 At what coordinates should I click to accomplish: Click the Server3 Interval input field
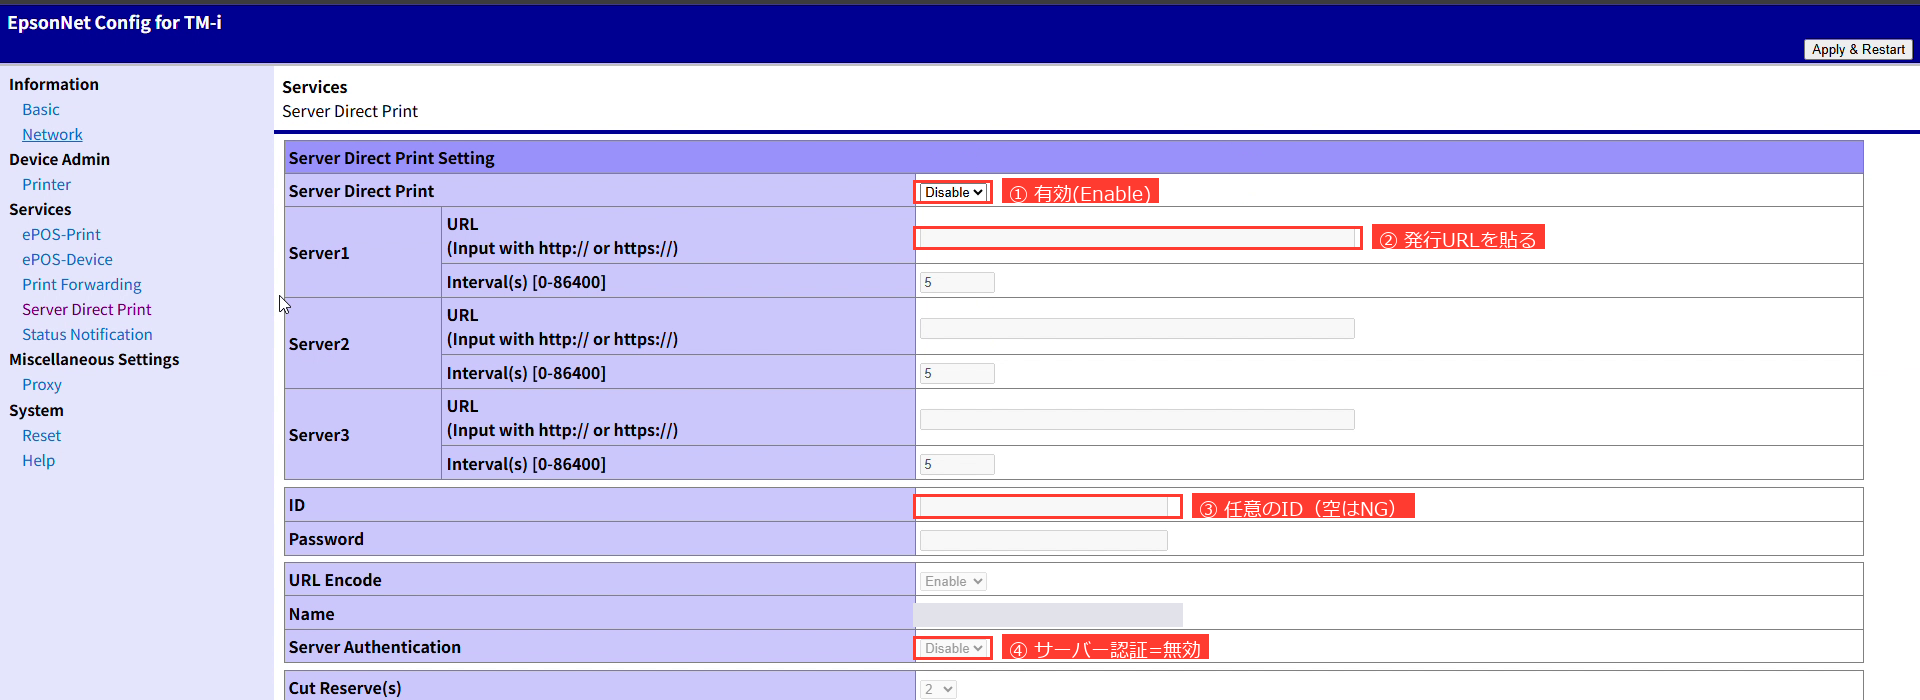tap(957, 464)
